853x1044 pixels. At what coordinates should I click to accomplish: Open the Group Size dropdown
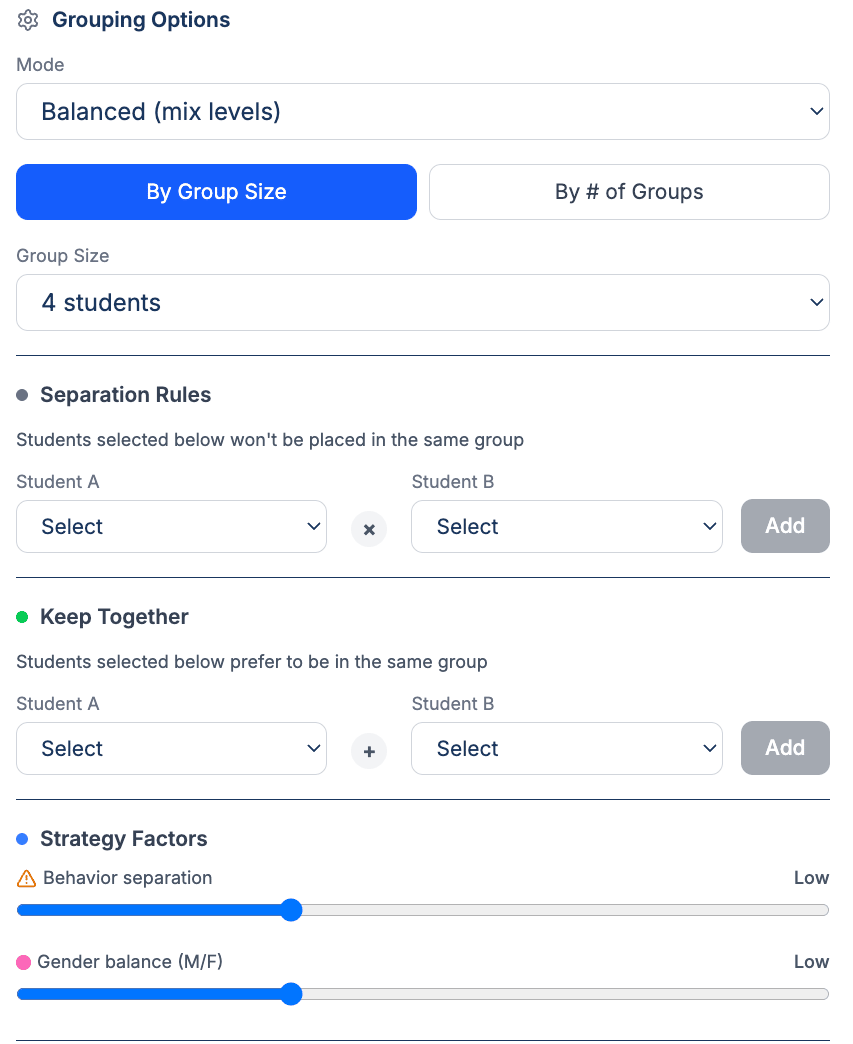422,303
